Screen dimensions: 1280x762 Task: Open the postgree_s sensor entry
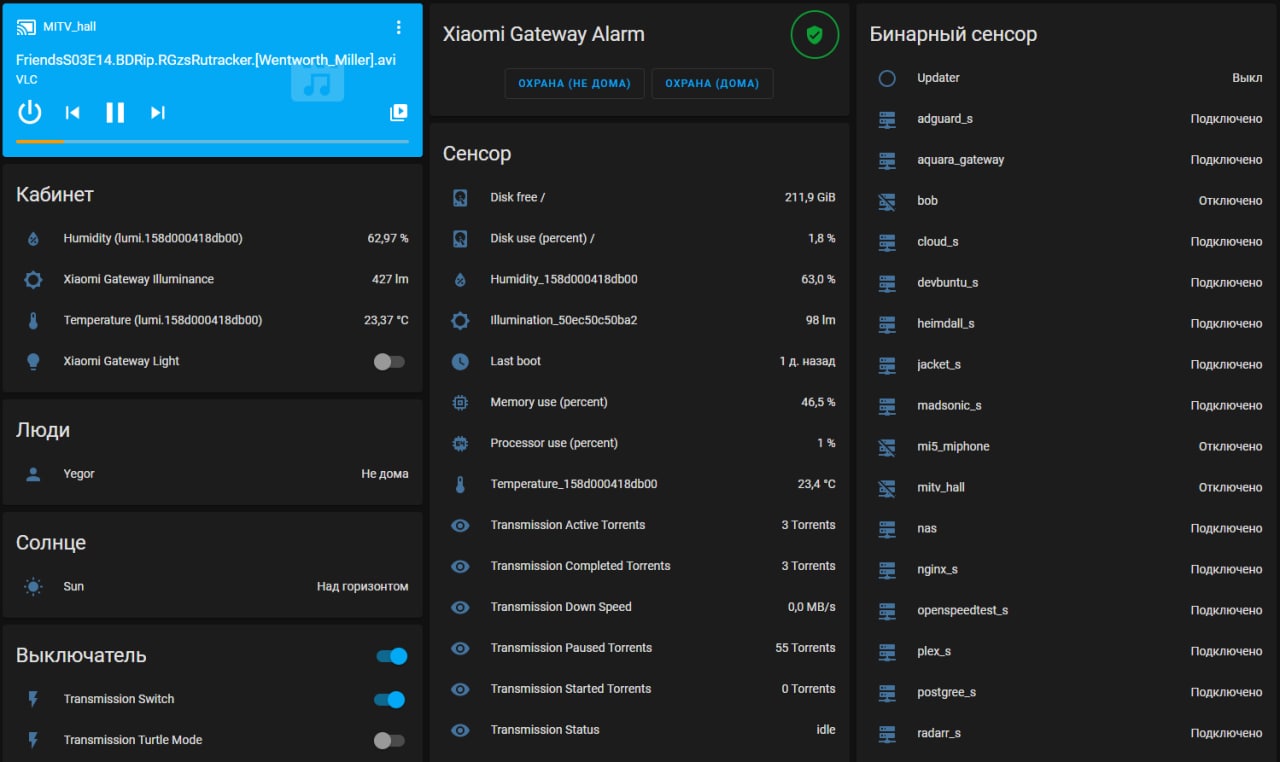coord(1066,693)
